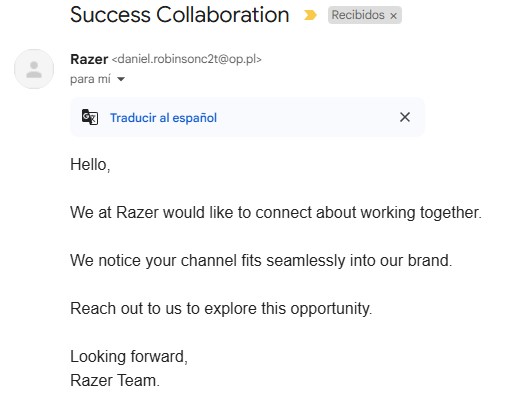Click the sentence about your channel
This screenshot has height=407, width=527.
261,261
